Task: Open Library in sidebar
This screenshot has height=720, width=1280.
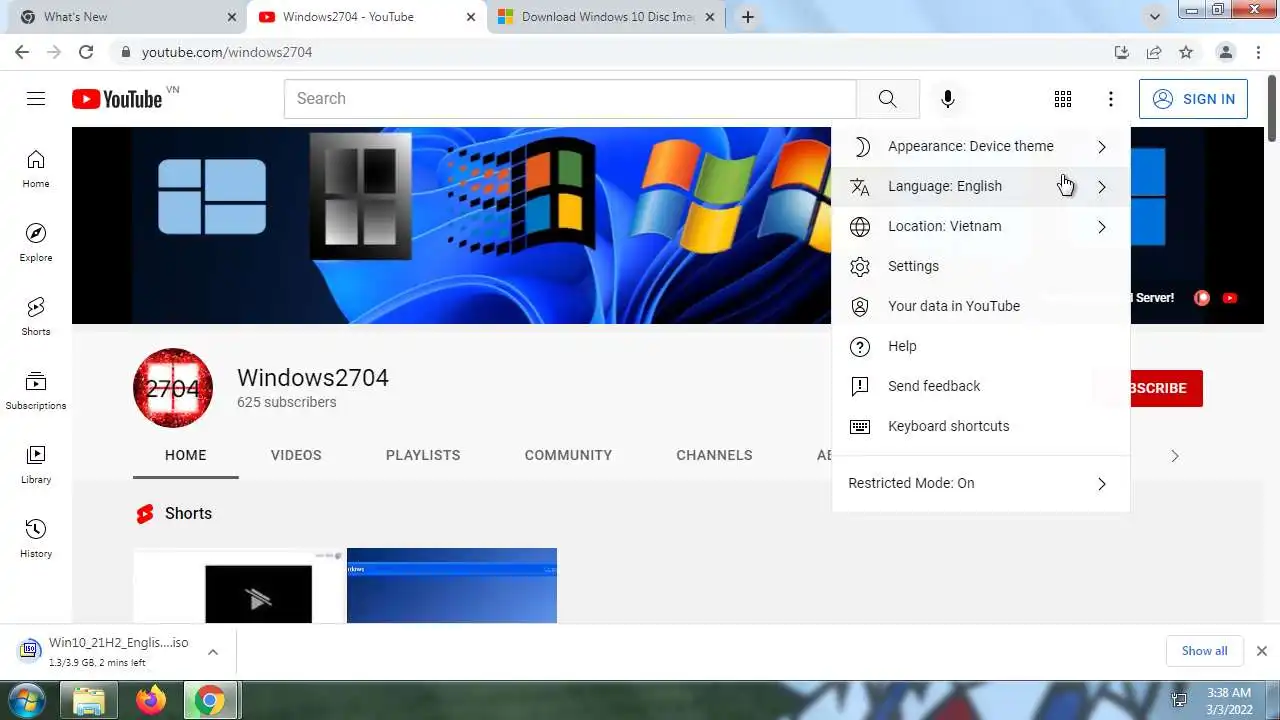Action: [x=36, y=465]
